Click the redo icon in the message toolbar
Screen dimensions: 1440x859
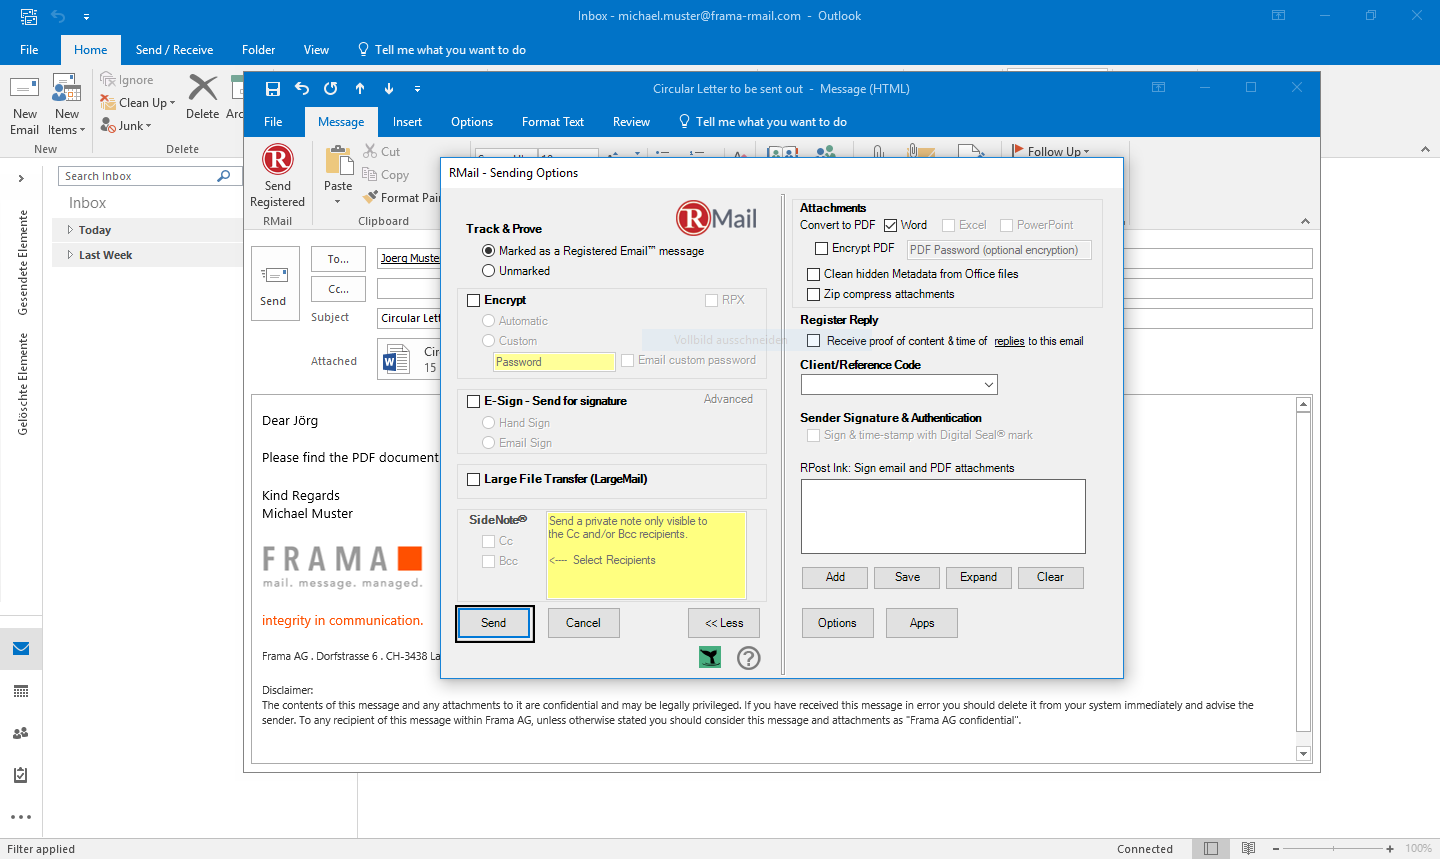point(331,89)
